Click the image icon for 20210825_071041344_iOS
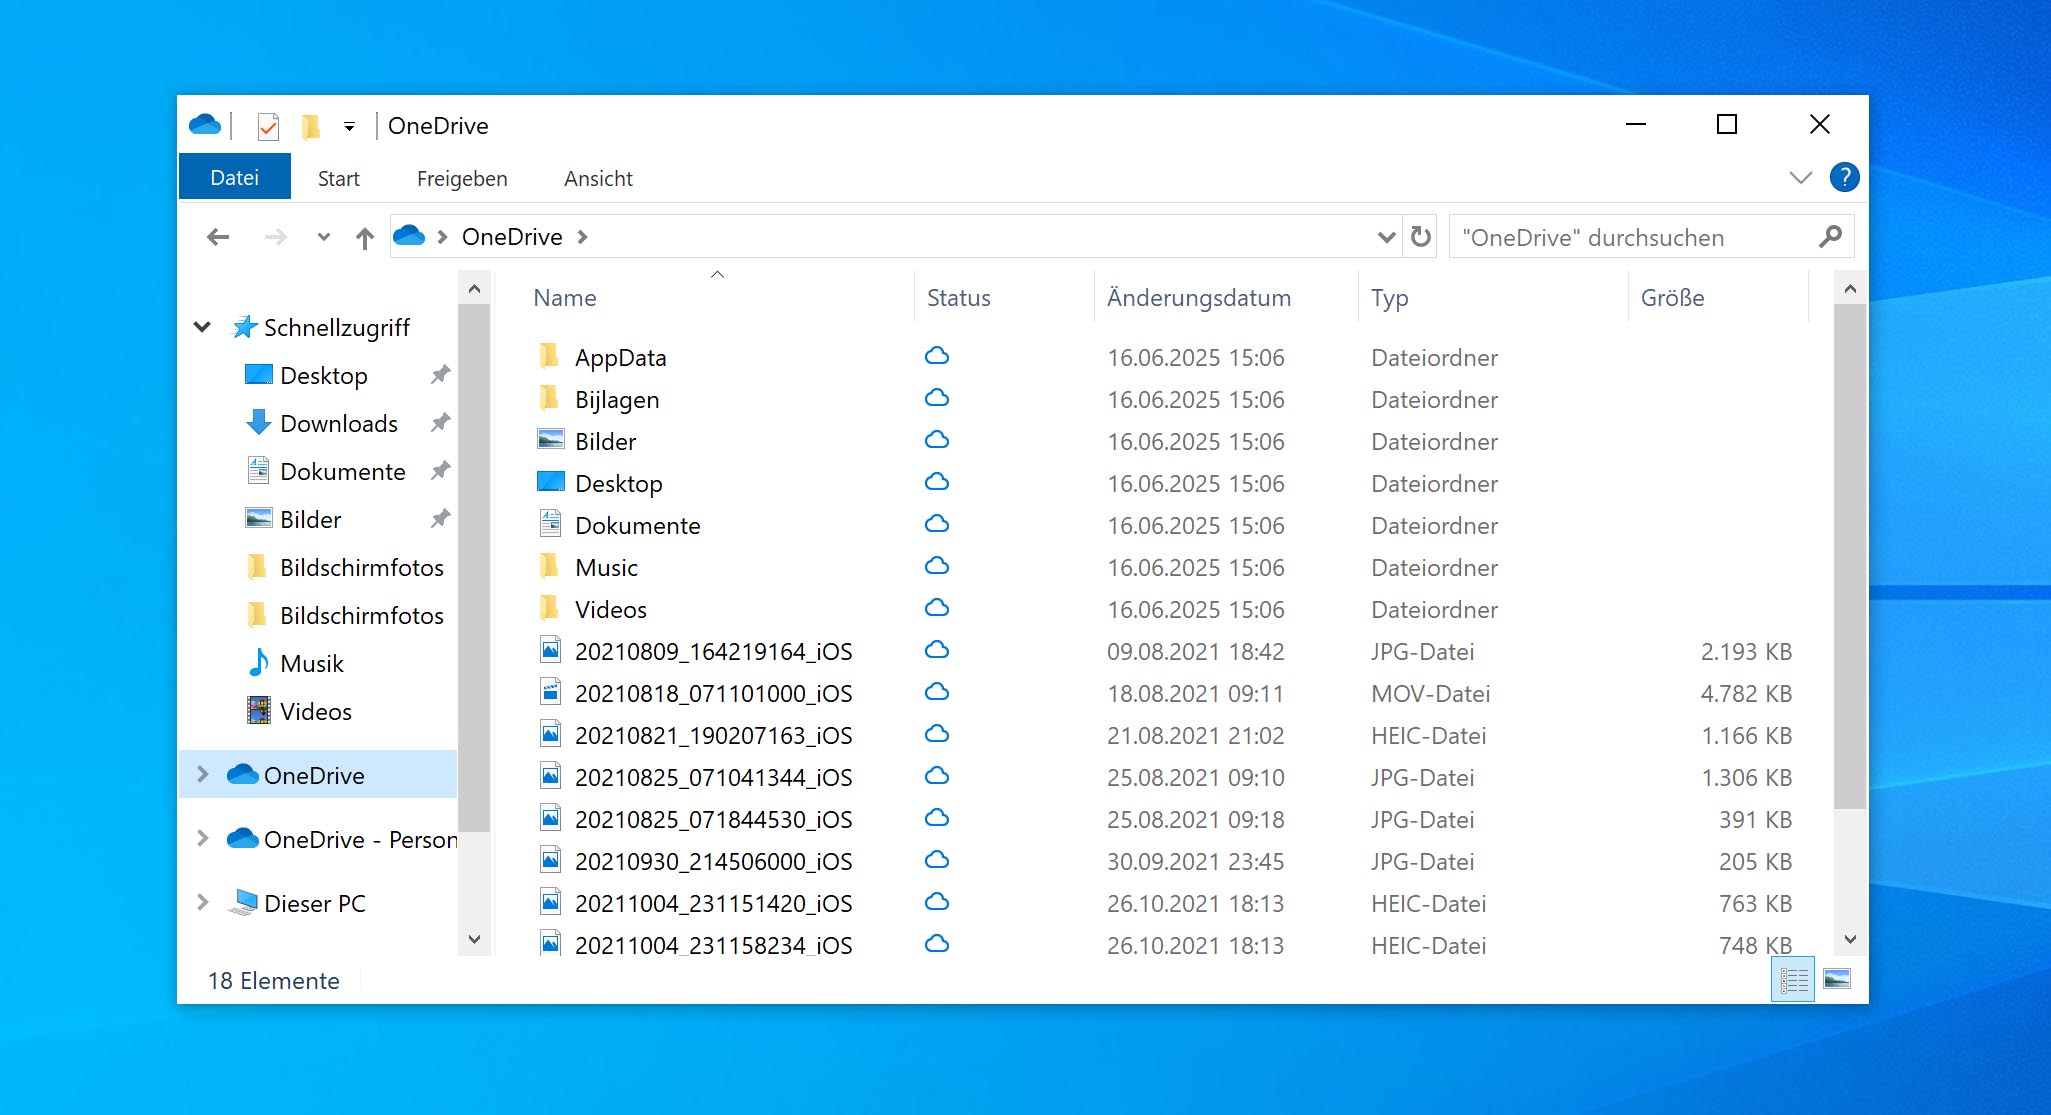 click(550, 775)
